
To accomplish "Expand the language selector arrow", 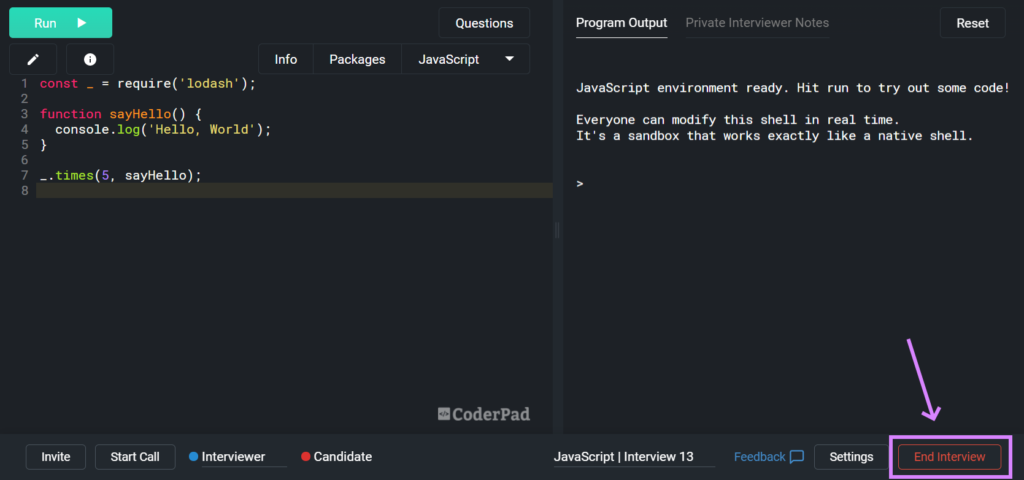I will click(x=510, y=59).
